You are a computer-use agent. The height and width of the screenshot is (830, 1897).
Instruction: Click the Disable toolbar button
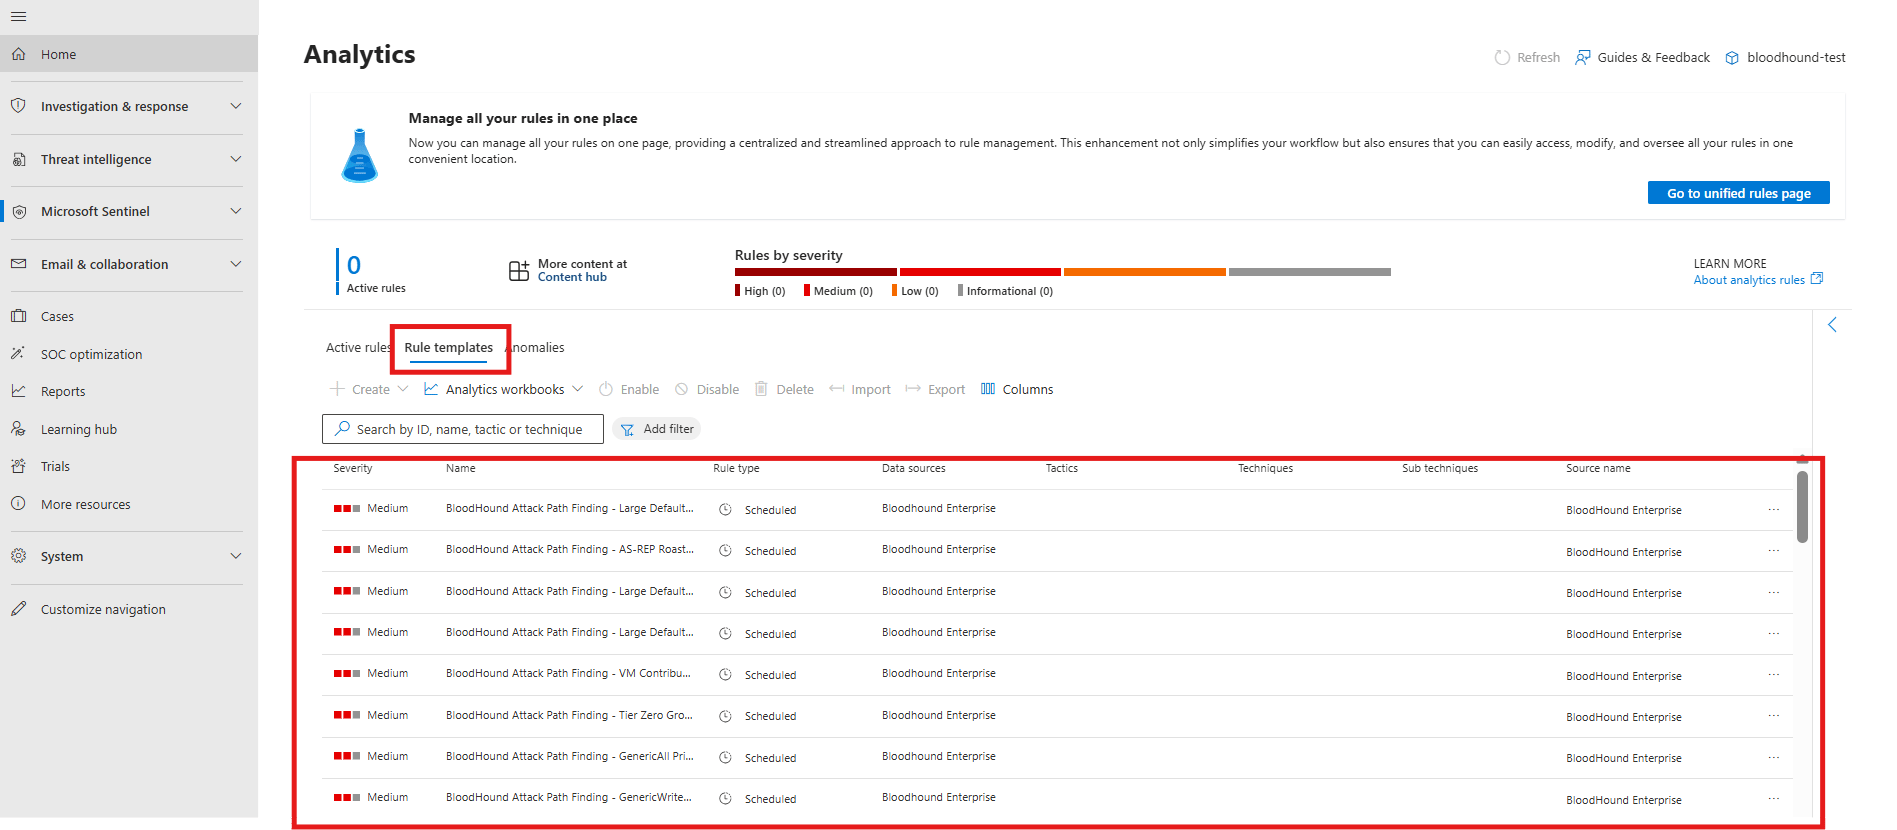pyautogui.click(x=707, y=389)
